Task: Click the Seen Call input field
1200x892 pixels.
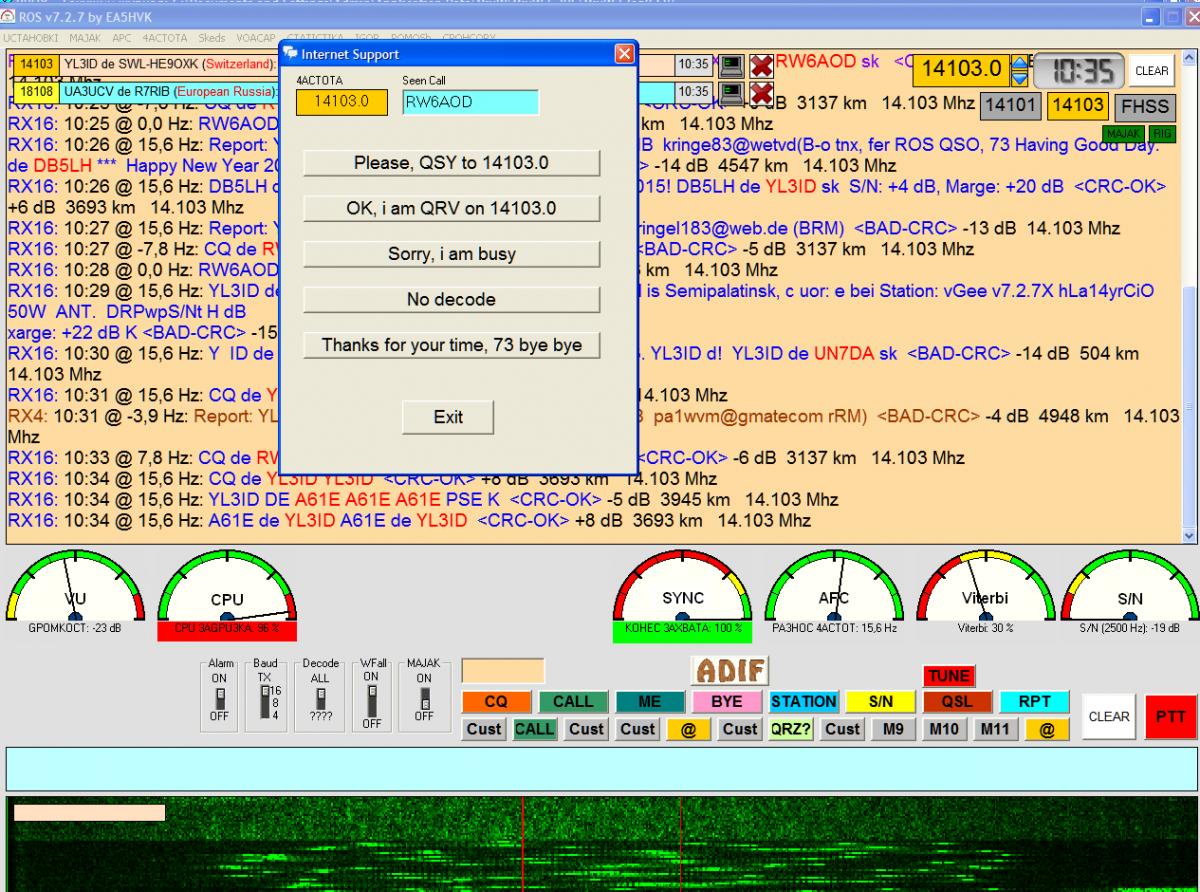Action: 469,102
